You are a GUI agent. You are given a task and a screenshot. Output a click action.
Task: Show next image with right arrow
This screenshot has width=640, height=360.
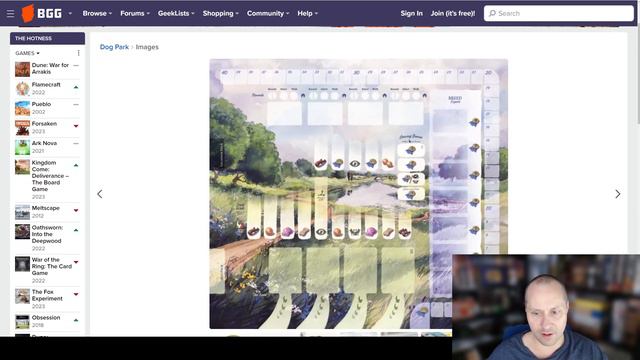618,194
